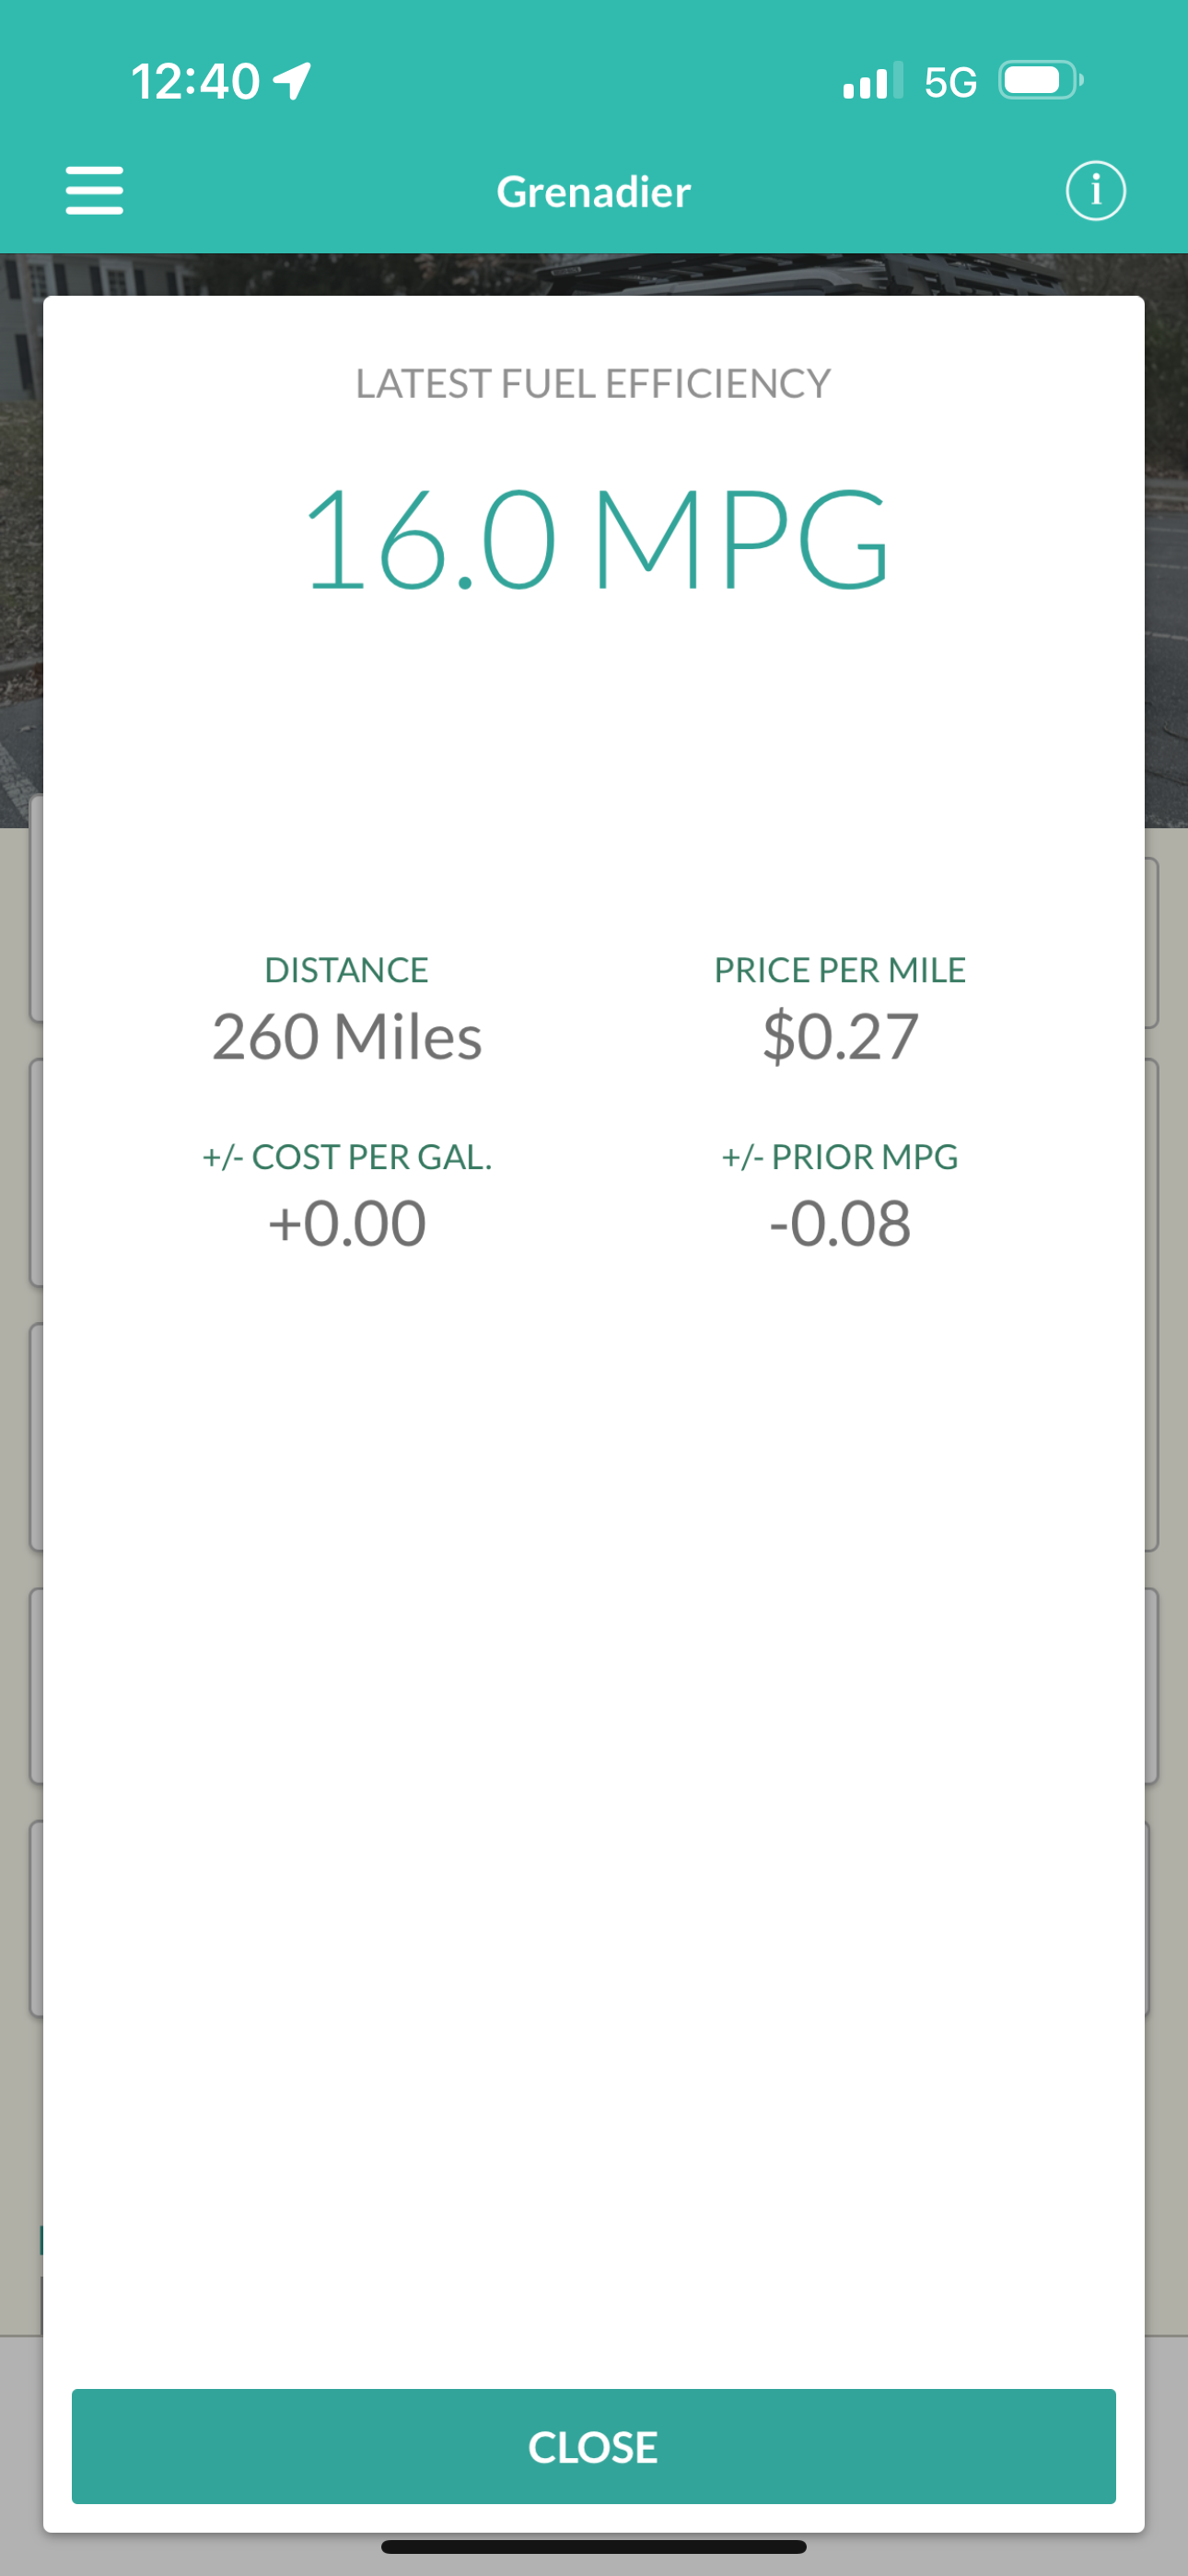This screenshot has height=2576, width=1188.
Task: Tap the Grenadier vehicle title
Action: tap(593, 192)
